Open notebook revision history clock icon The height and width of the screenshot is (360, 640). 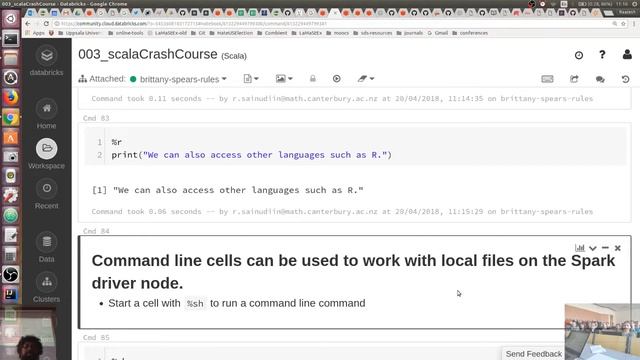pyautogui.click(x=579, y=55)
